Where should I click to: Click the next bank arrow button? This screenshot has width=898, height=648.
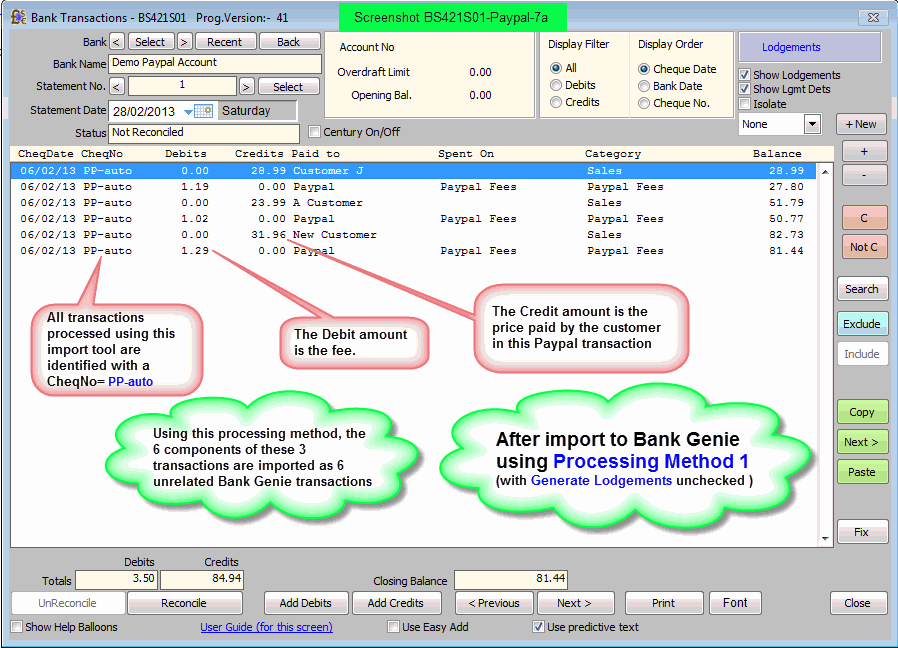[184, 42]
